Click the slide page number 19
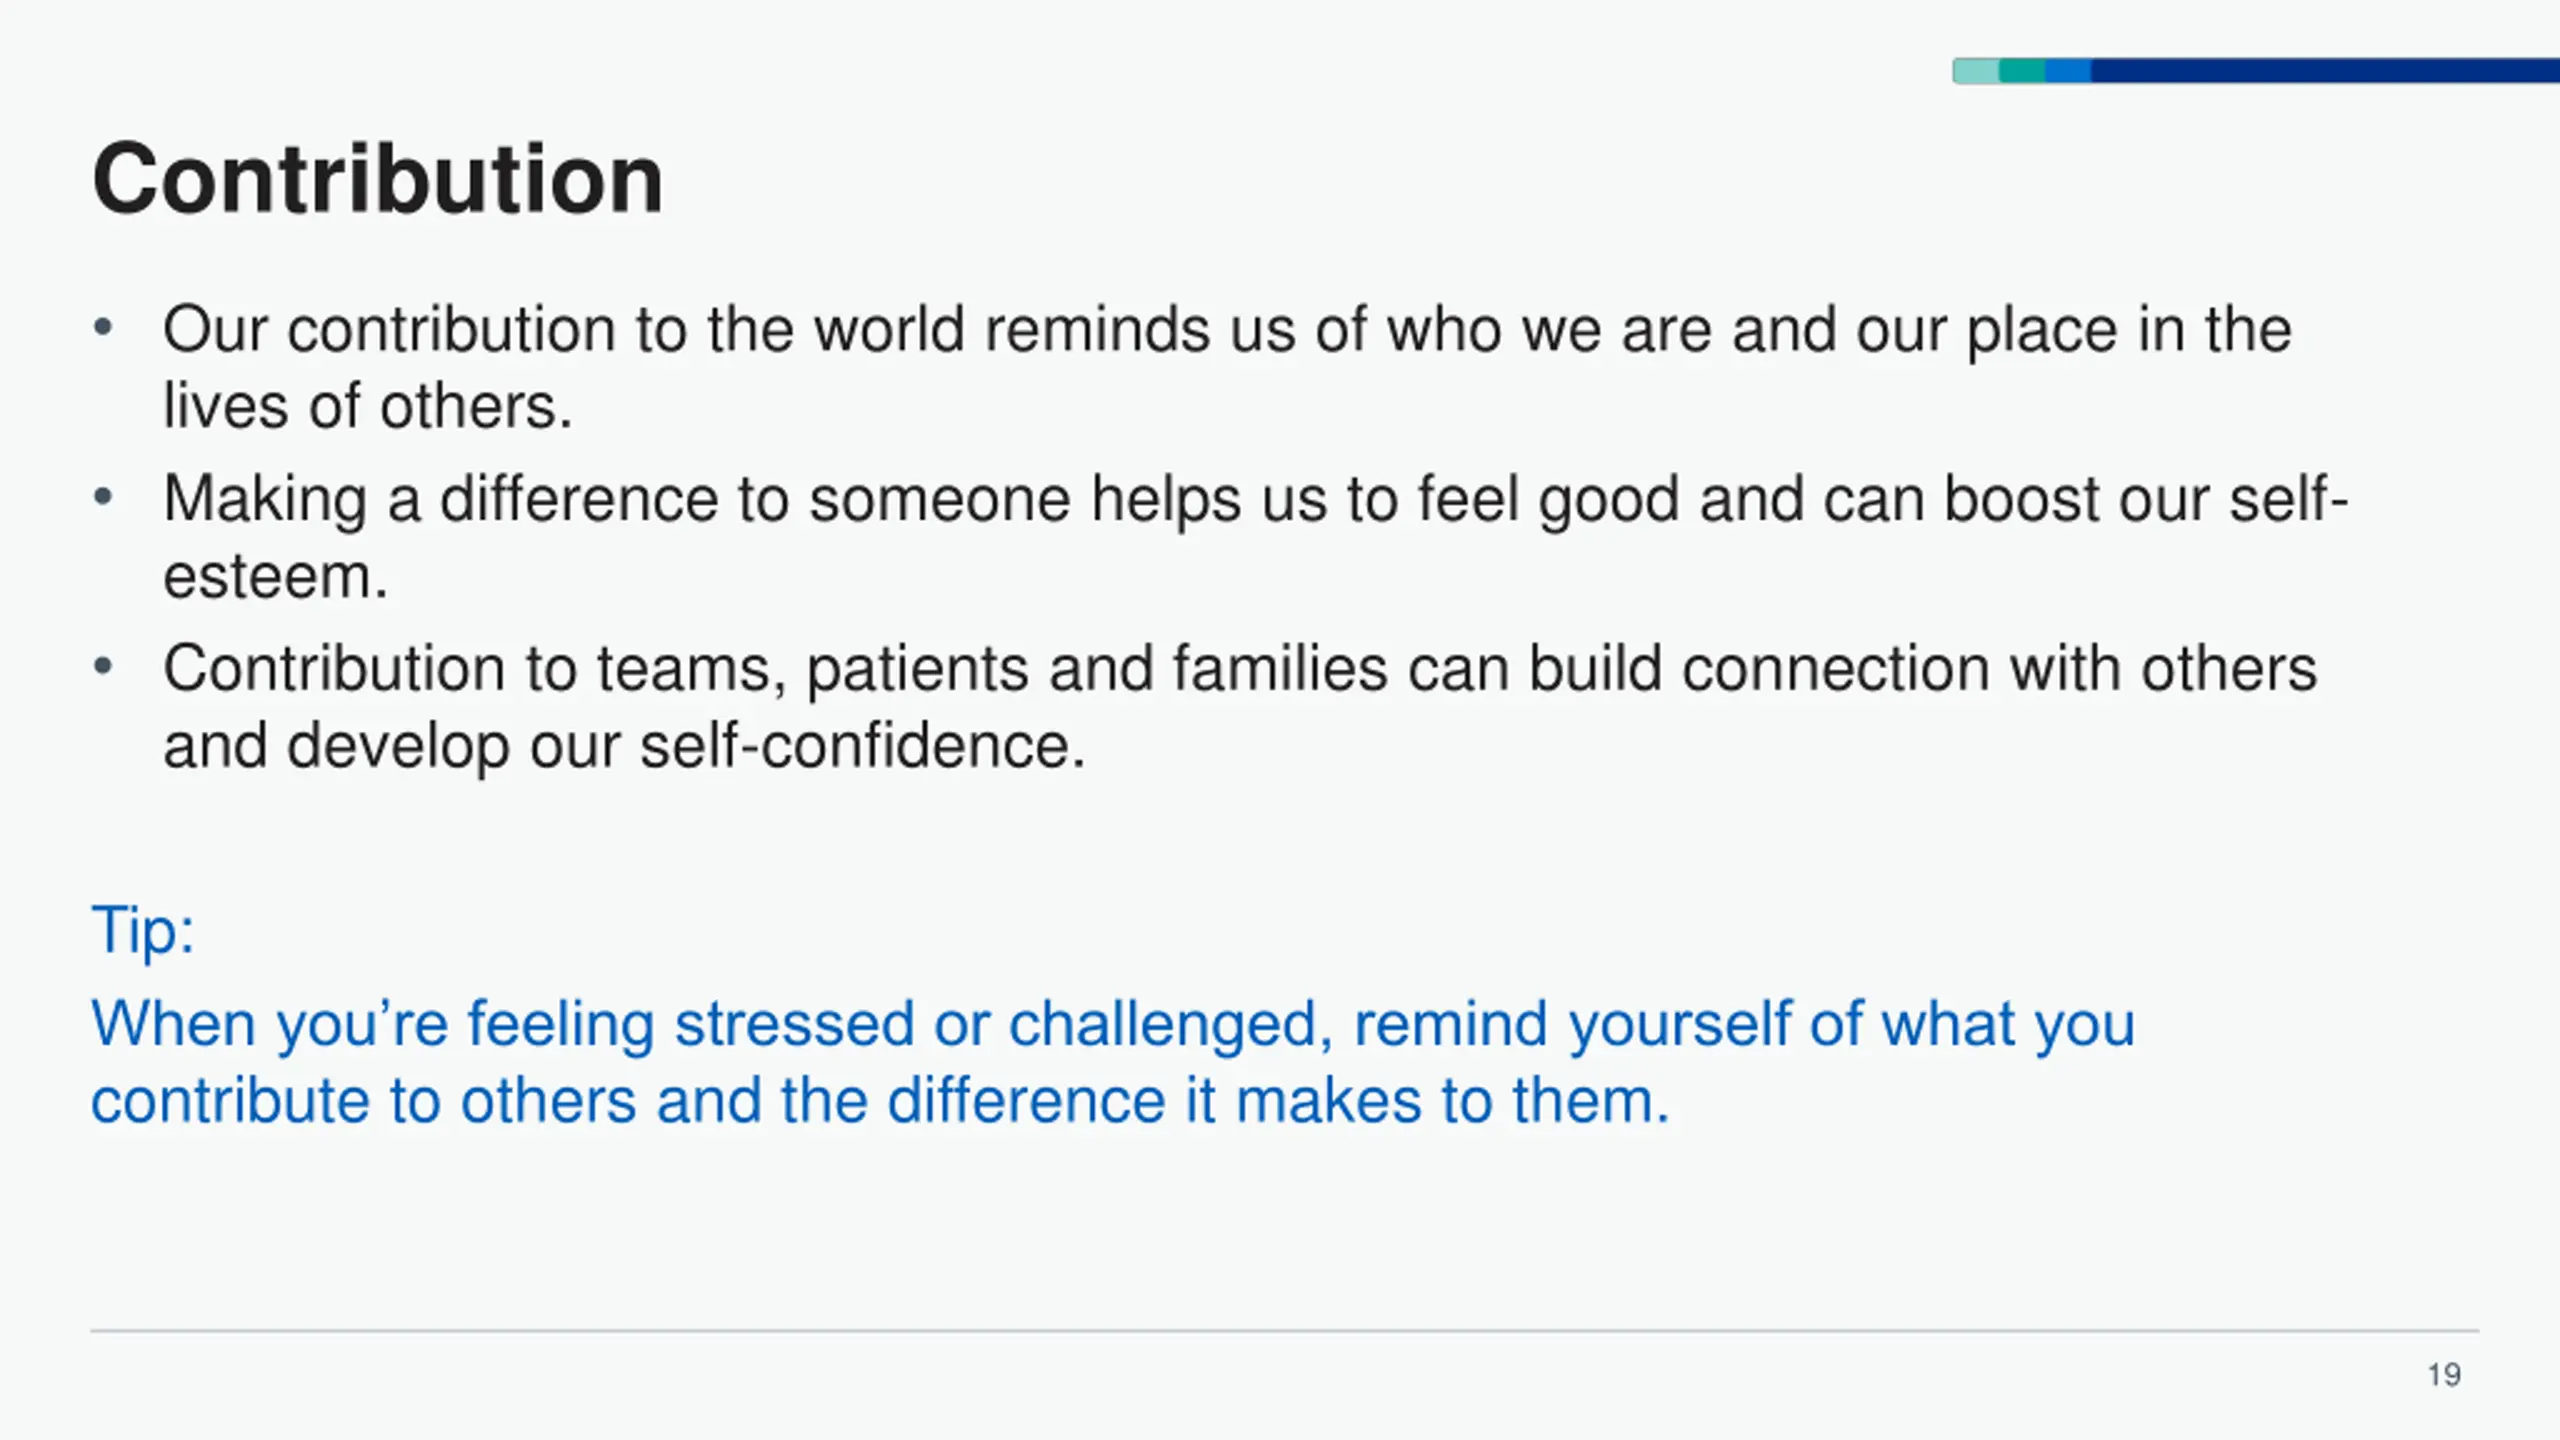The image size is (2560, 1440). [2444, 1375]
